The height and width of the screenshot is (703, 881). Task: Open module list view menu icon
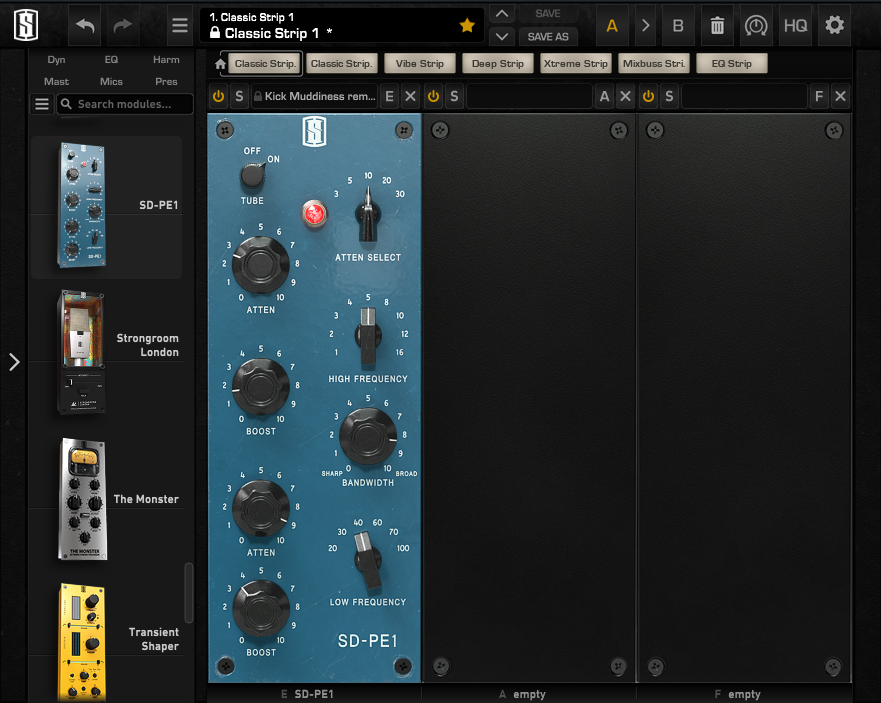(42, 104)
